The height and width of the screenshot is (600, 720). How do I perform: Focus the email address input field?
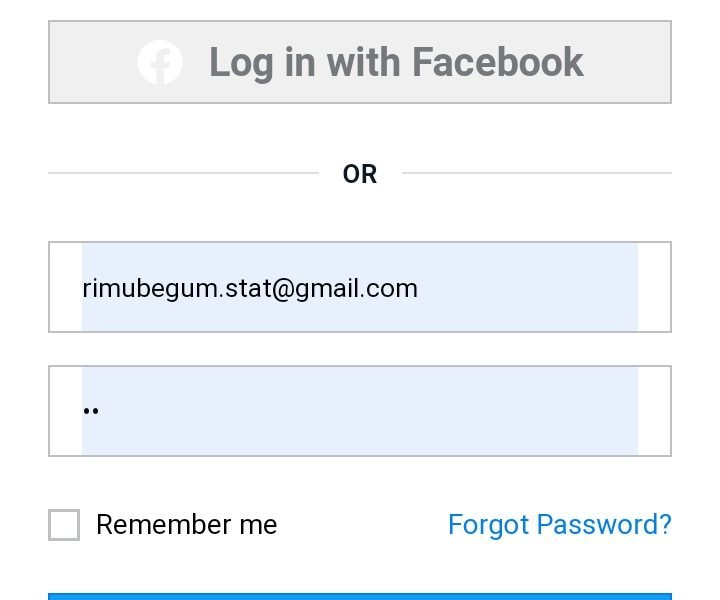[360, 287]
